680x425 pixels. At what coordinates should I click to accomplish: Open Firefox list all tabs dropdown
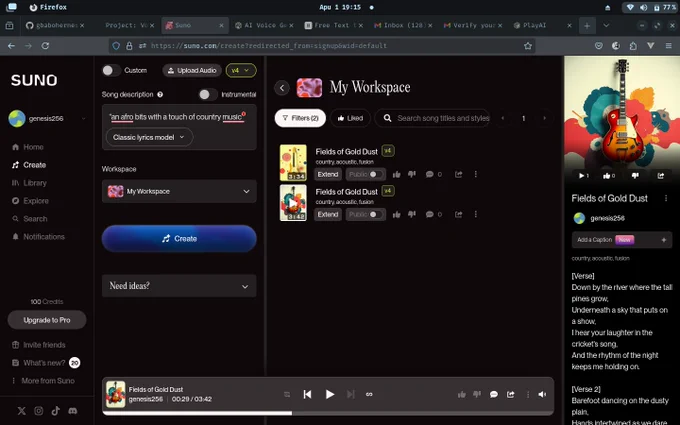[606, 26]
